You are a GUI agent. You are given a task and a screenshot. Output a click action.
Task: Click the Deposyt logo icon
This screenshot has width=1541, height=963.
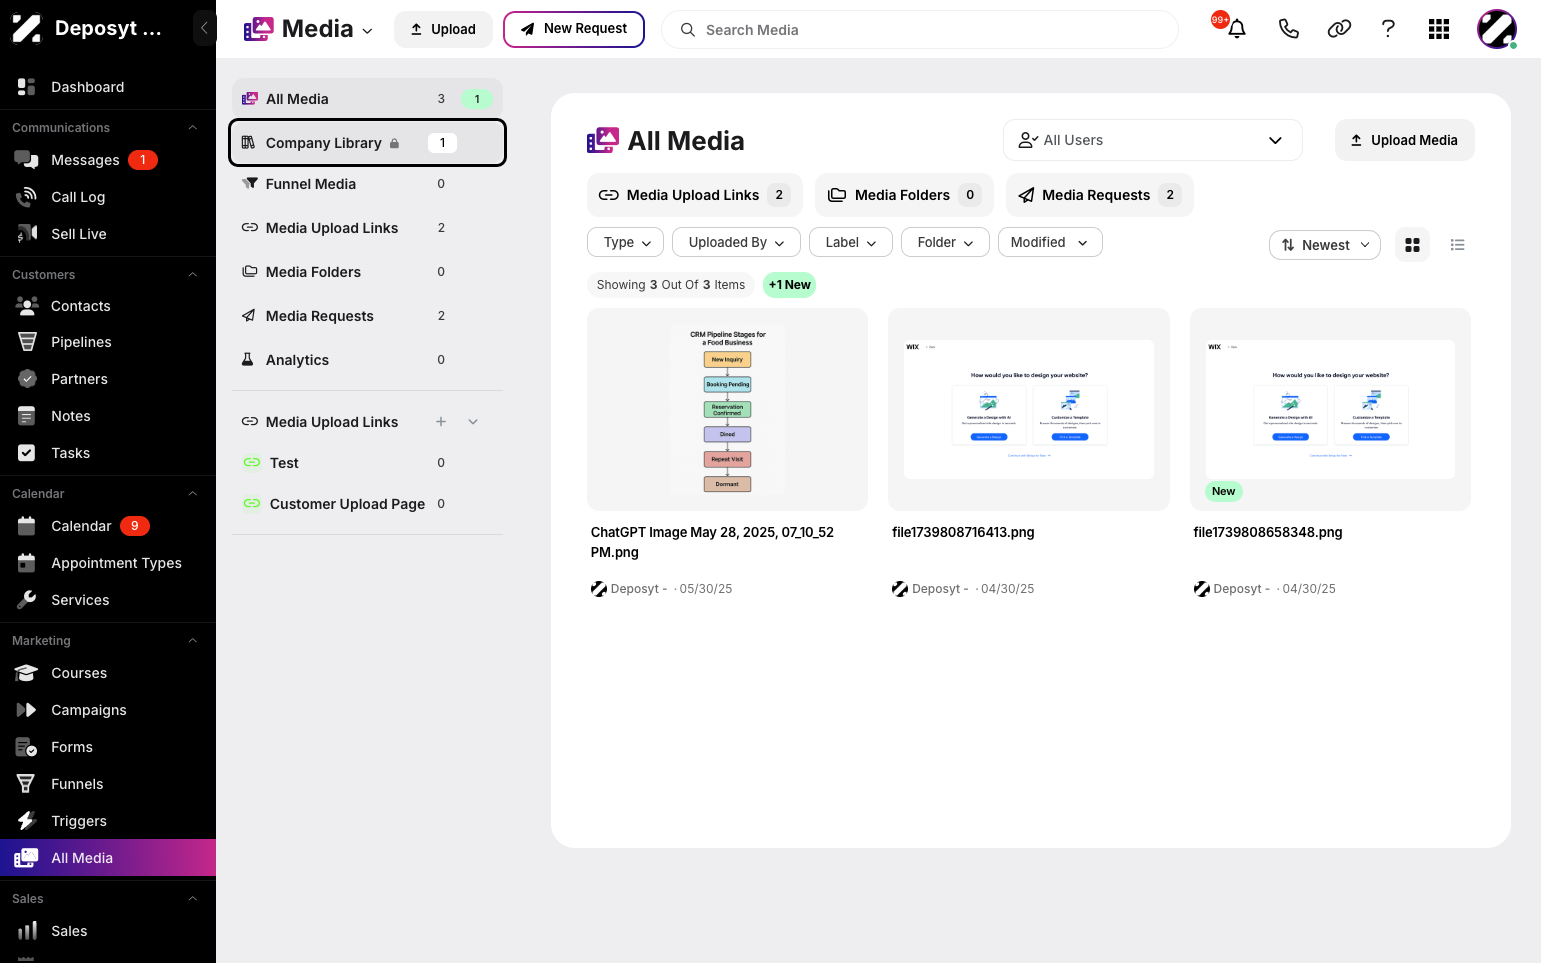click(27, 28)
